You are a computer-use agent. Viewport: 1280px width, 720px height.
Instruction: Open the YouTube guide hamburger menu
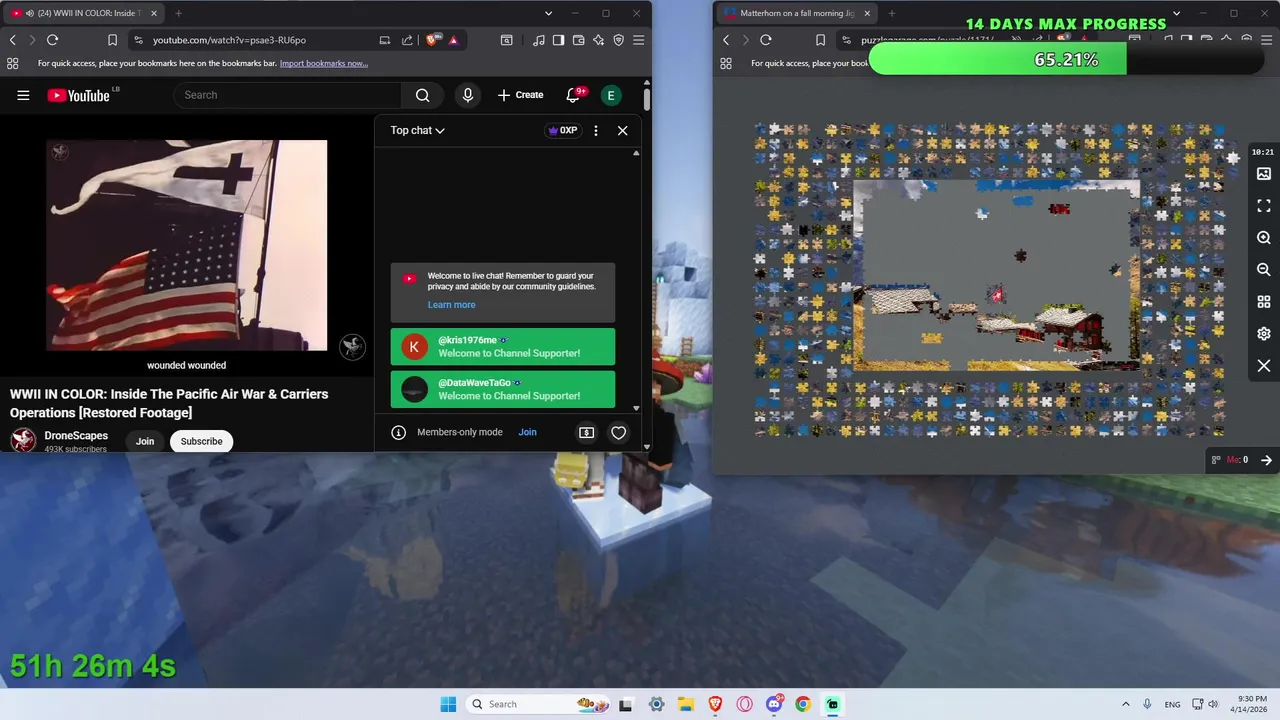pos(23,95)
